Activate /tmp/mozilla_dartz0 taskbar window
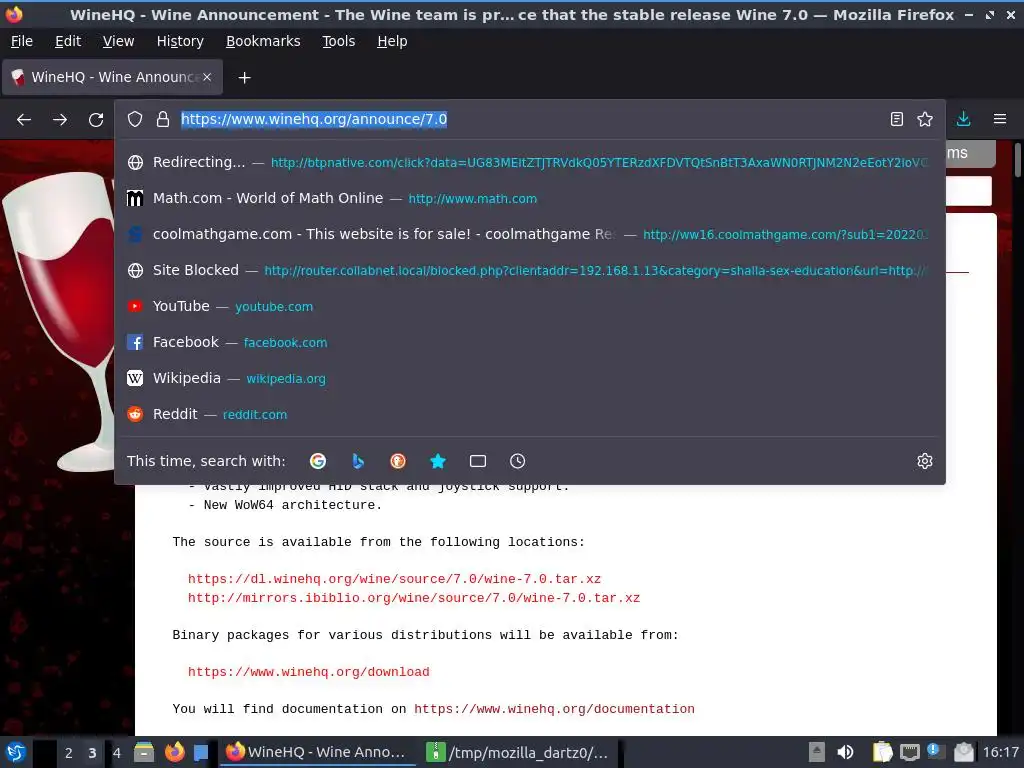 coord(519,752)
